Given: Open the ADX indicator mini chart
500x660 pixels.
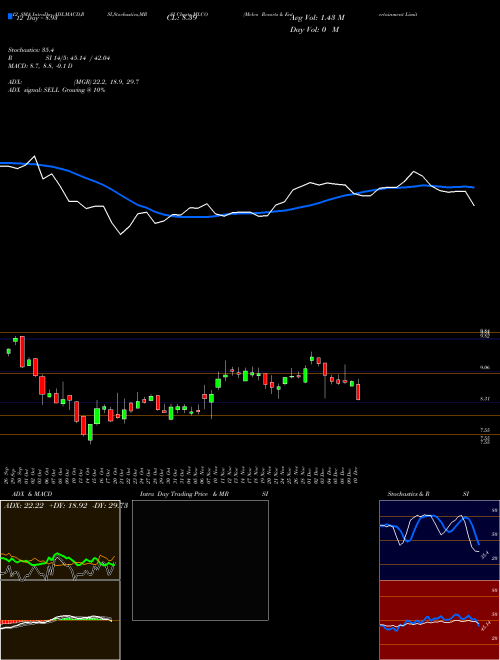Looking at the screenshot, I should point(60,540).
